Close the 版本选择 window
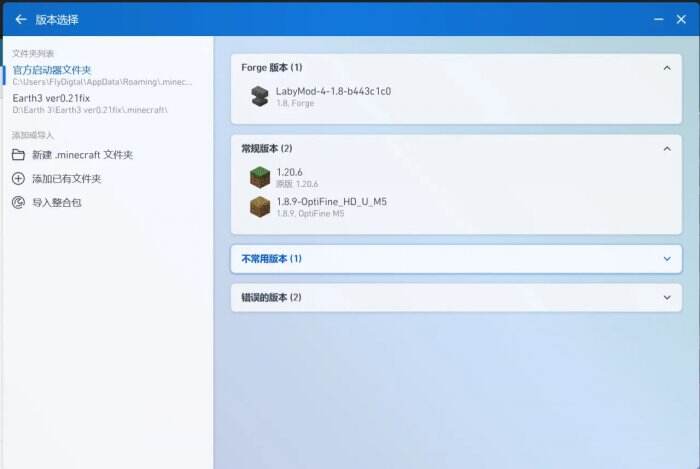This screenshot has width=700, height=469. (x=681, y=19)
